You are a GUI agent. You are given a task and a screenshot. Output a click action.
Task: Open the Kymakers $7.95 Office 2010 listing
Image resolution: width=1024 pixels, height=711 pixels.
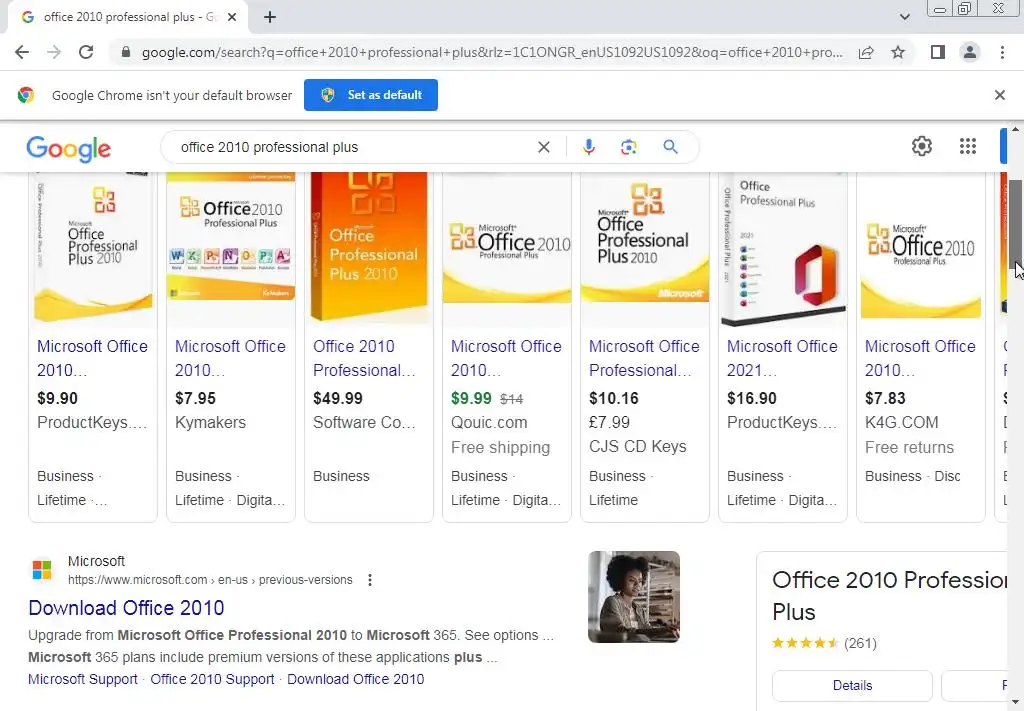coord(230,358)
